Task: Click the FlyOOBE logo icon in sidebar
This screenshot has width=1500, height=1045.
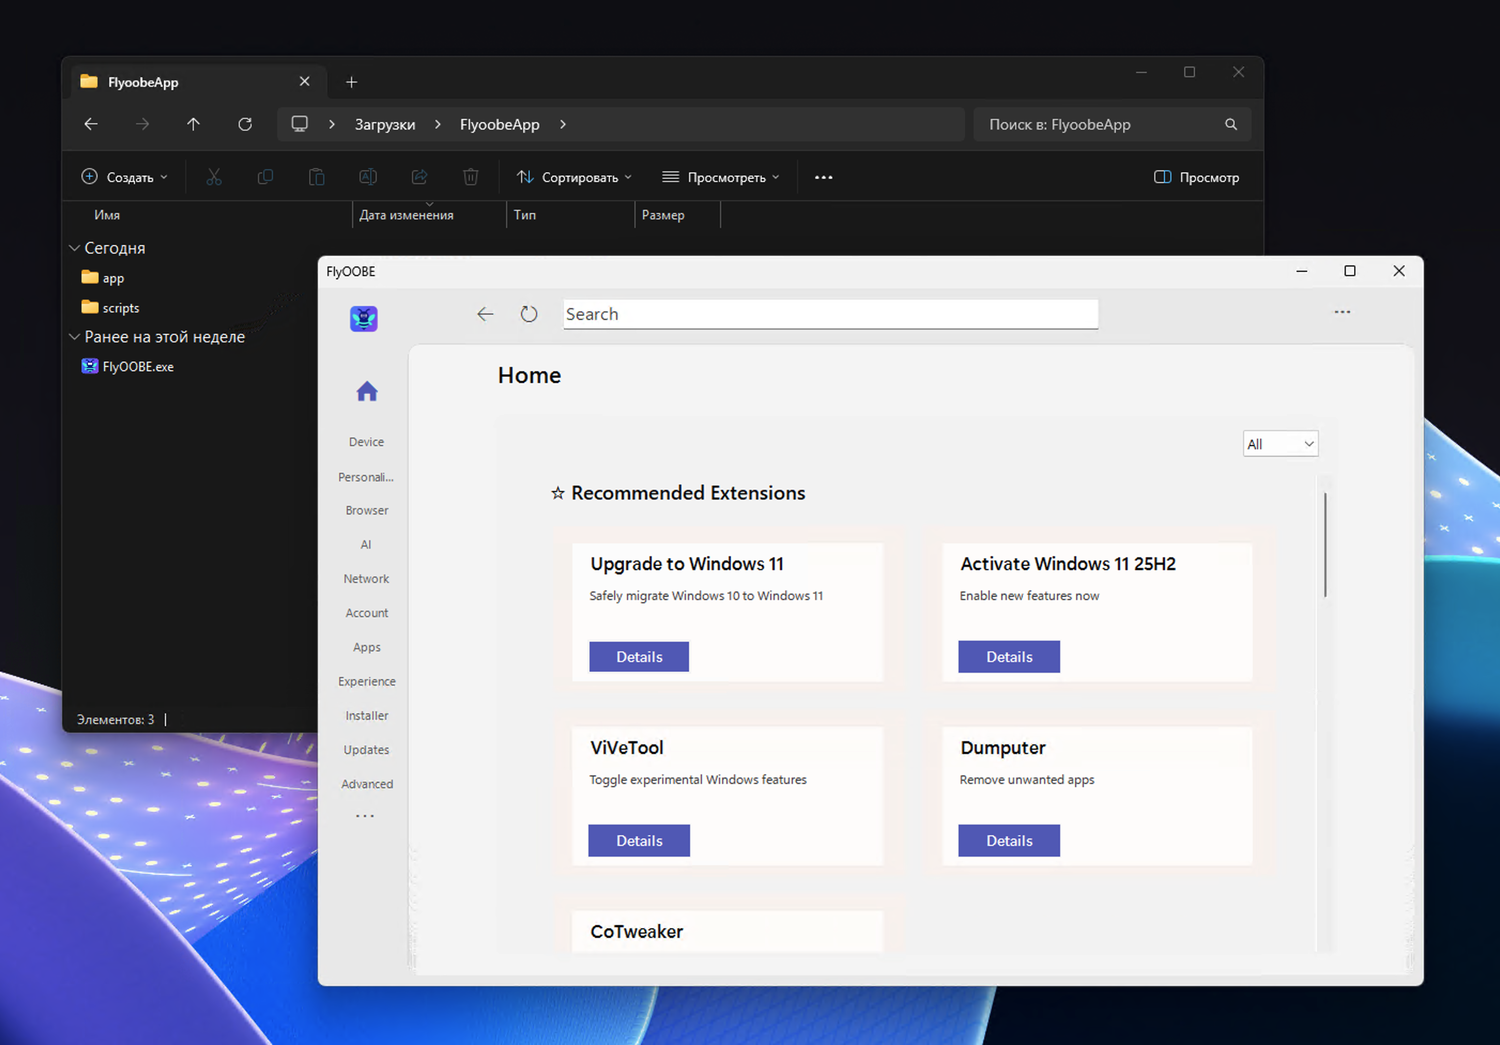Action: click(x=364, y=319)
